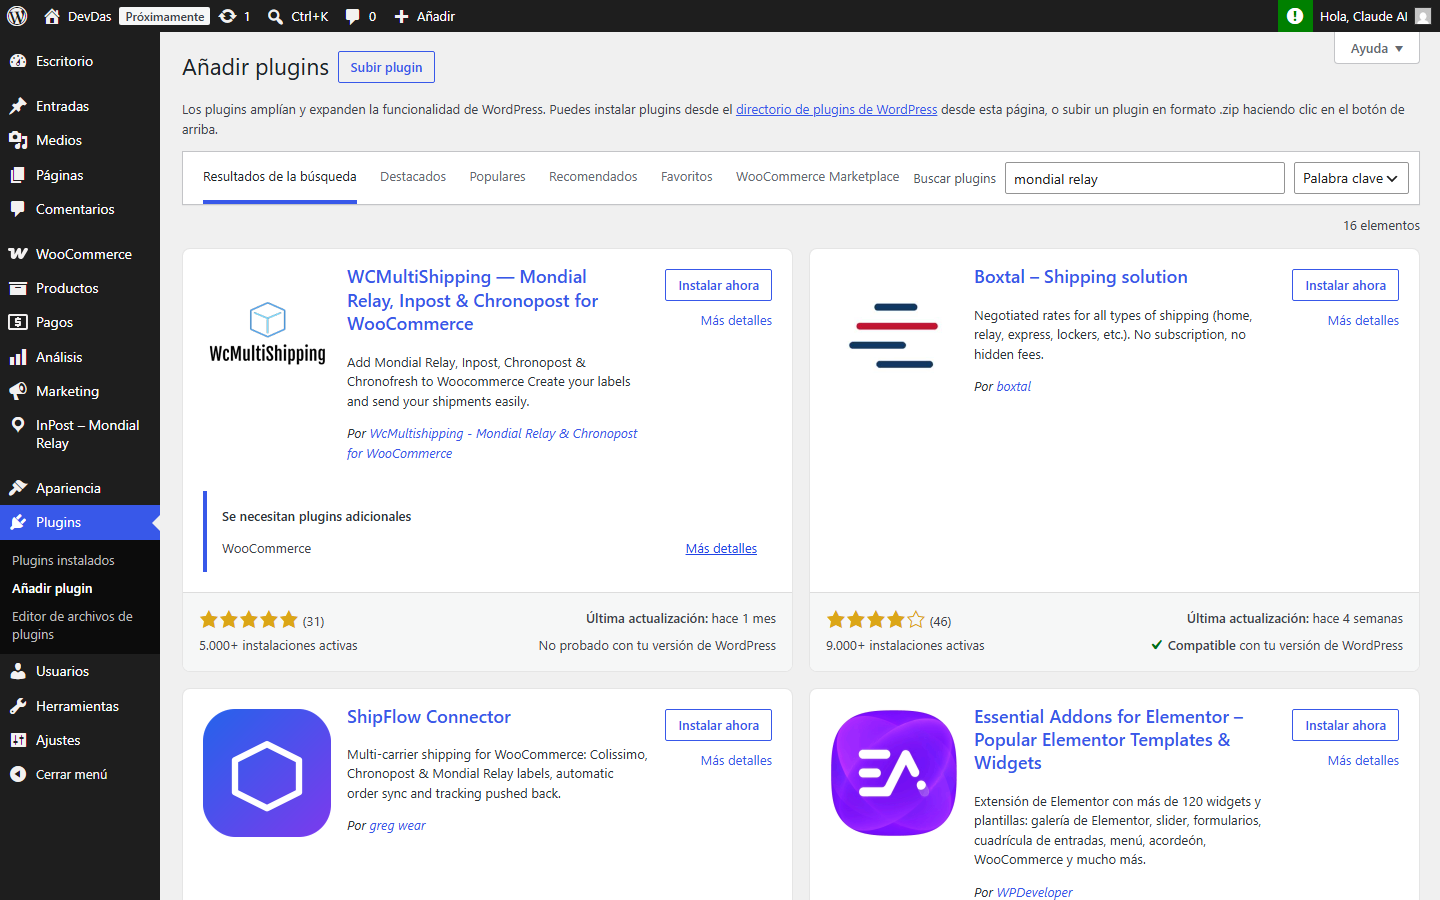Click the Usuarios person icon
The image size is (1440, 900).
(18, 671)
